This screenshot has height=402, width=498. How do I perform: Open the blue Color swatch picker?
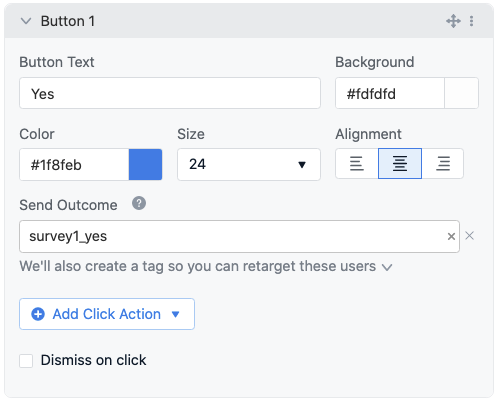tap(146, 165)
